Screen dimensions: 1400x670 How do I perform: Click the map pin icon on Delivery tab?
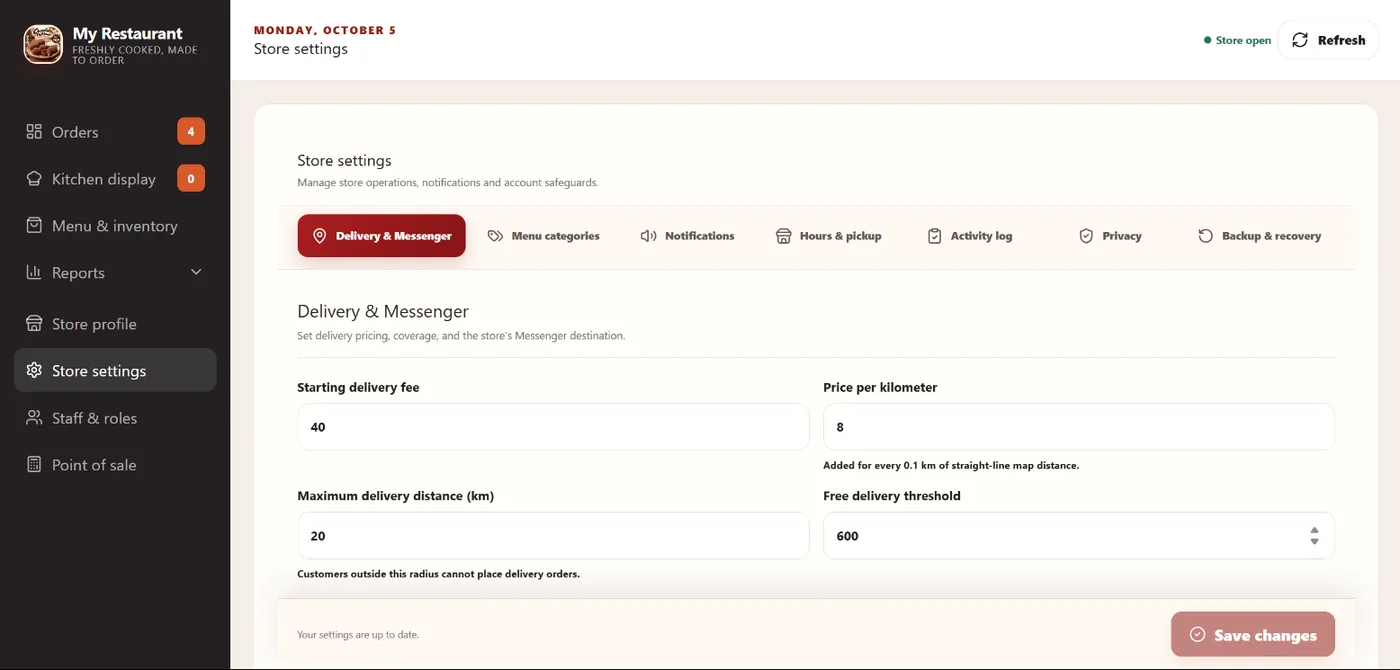[x=320, y=236]
